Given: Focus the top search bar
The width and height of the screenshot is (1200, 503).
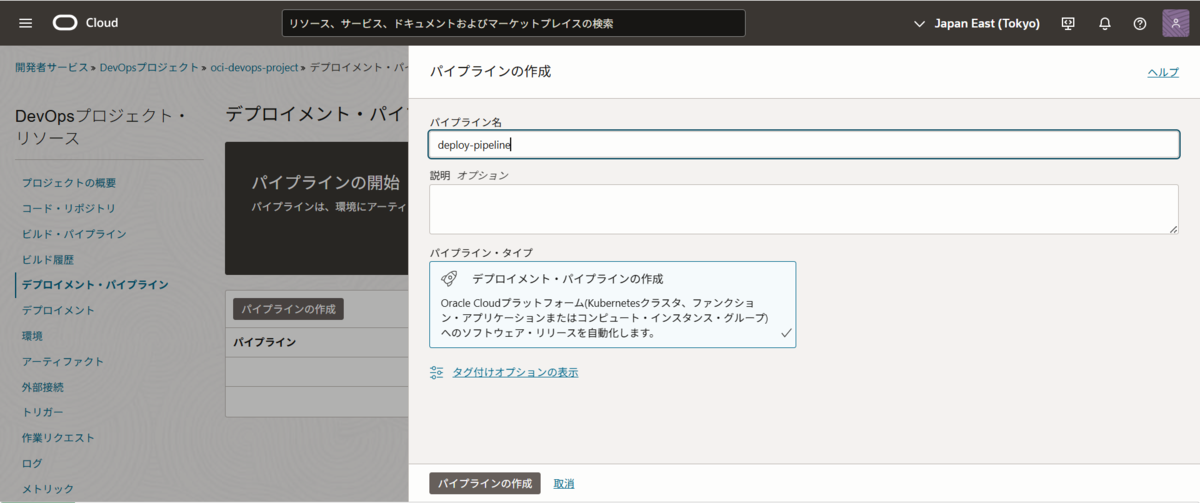Looking at the screenshot, I should point(513,23).
